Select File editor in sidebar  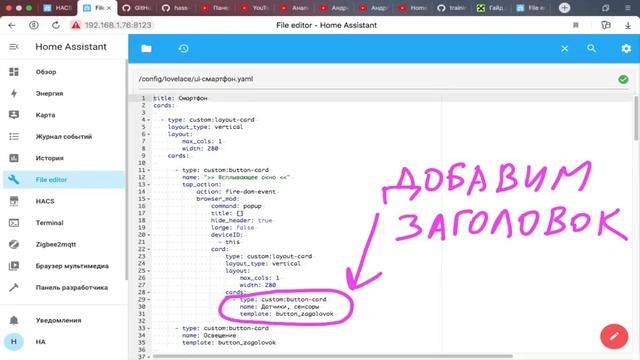click(x=63, y=180)
